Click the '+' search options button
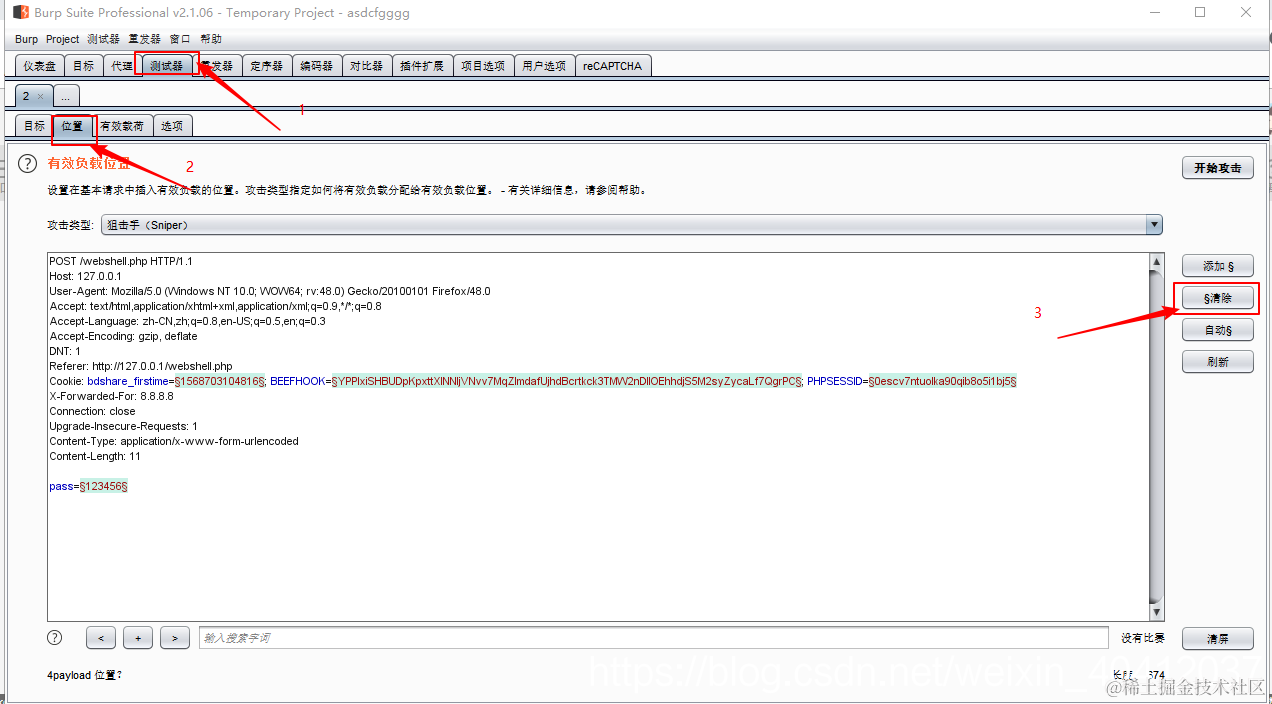1272x704 pixels. pyautogui.click(x=138, y=638)
